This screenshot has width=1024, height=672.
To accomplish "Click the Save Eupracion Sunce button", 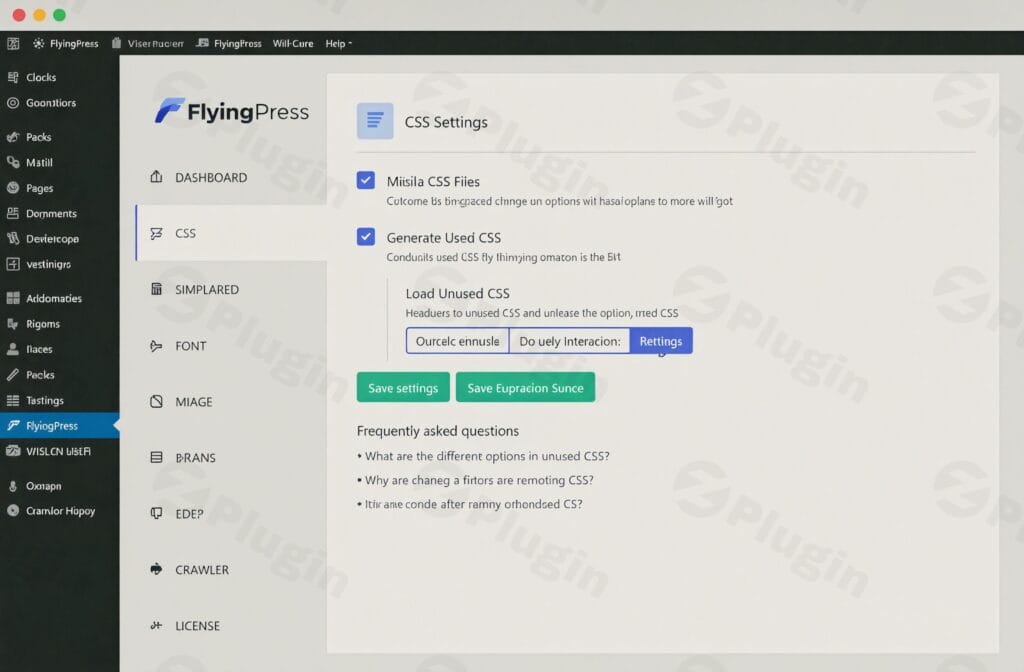I will [526, 387].
